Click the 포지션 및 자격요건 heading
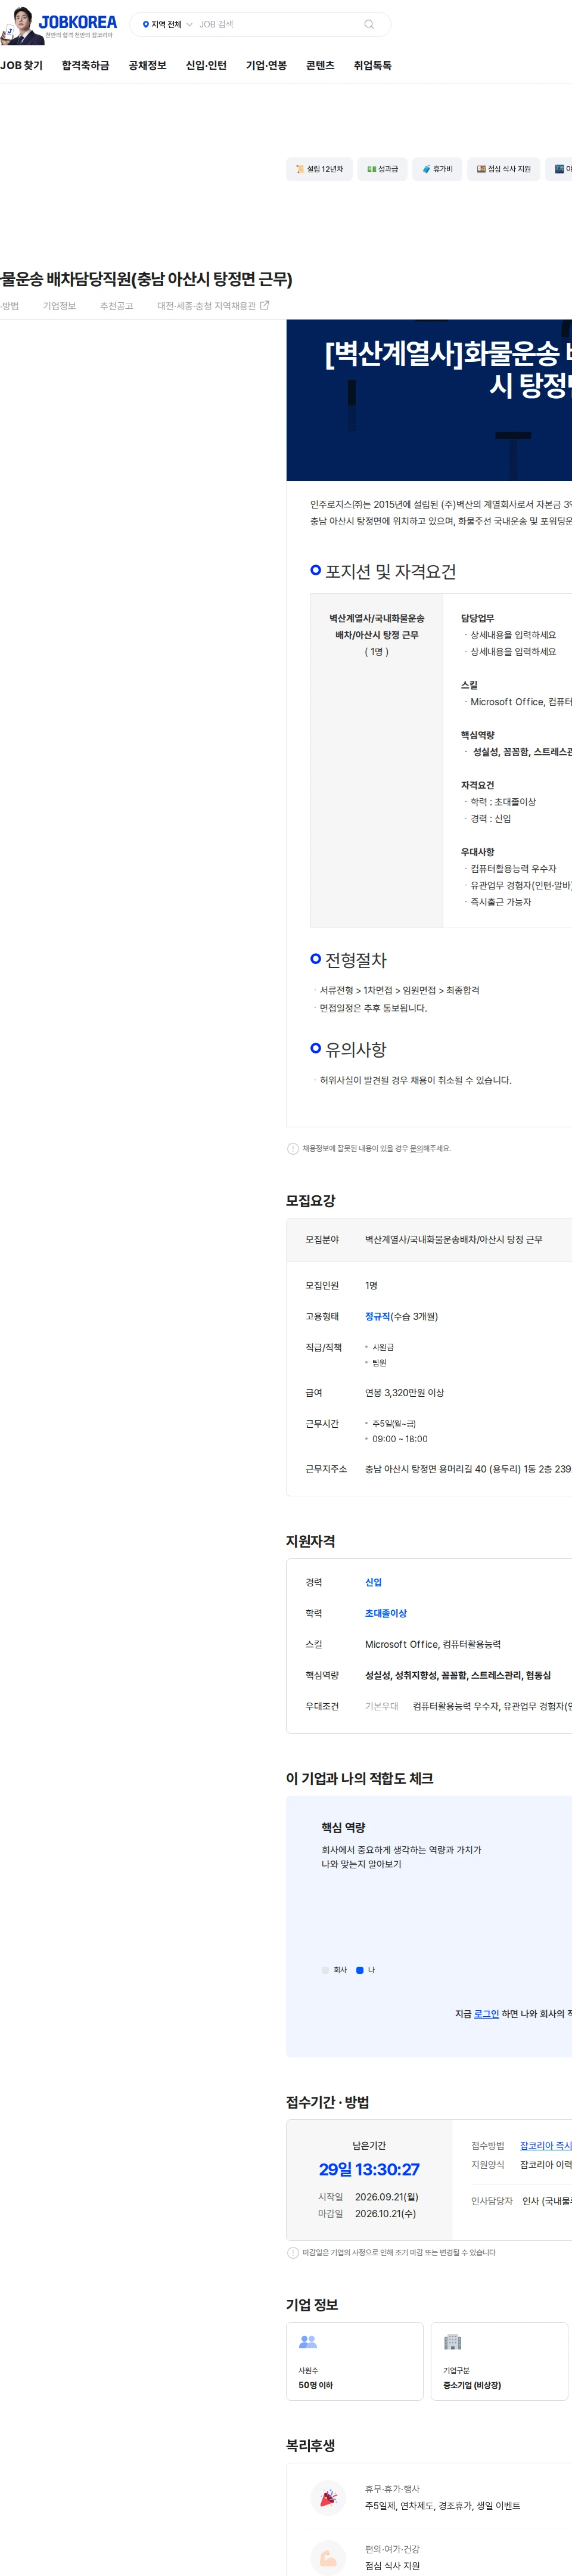 [390, 571]
